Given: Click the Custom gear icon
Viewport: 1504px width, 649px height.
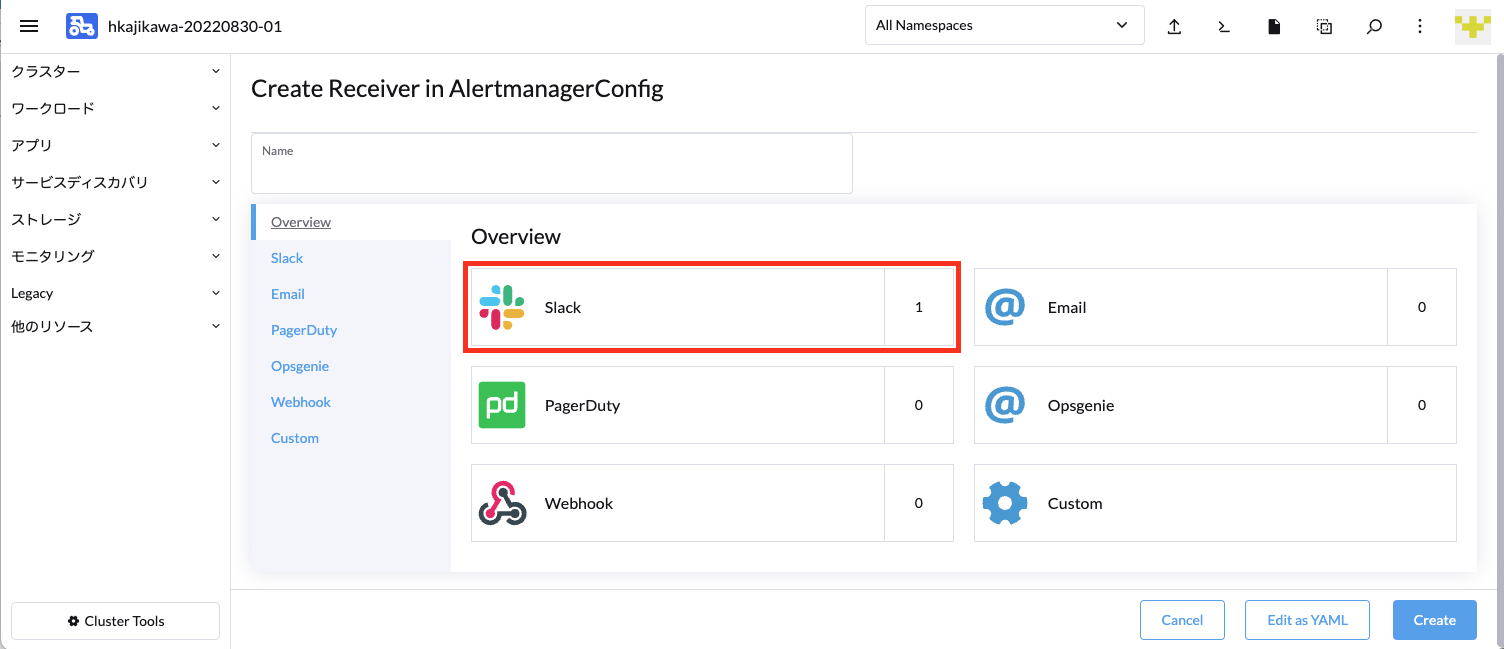Looking at the screenshot, I should pyautogui.click(x=1005, y=503).
